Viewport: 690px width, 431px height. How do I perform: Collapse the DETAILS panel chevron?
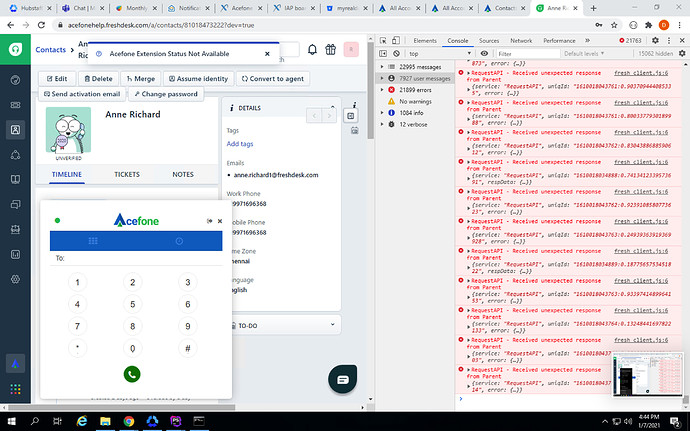pyautogui.click(x=333, y=107)
